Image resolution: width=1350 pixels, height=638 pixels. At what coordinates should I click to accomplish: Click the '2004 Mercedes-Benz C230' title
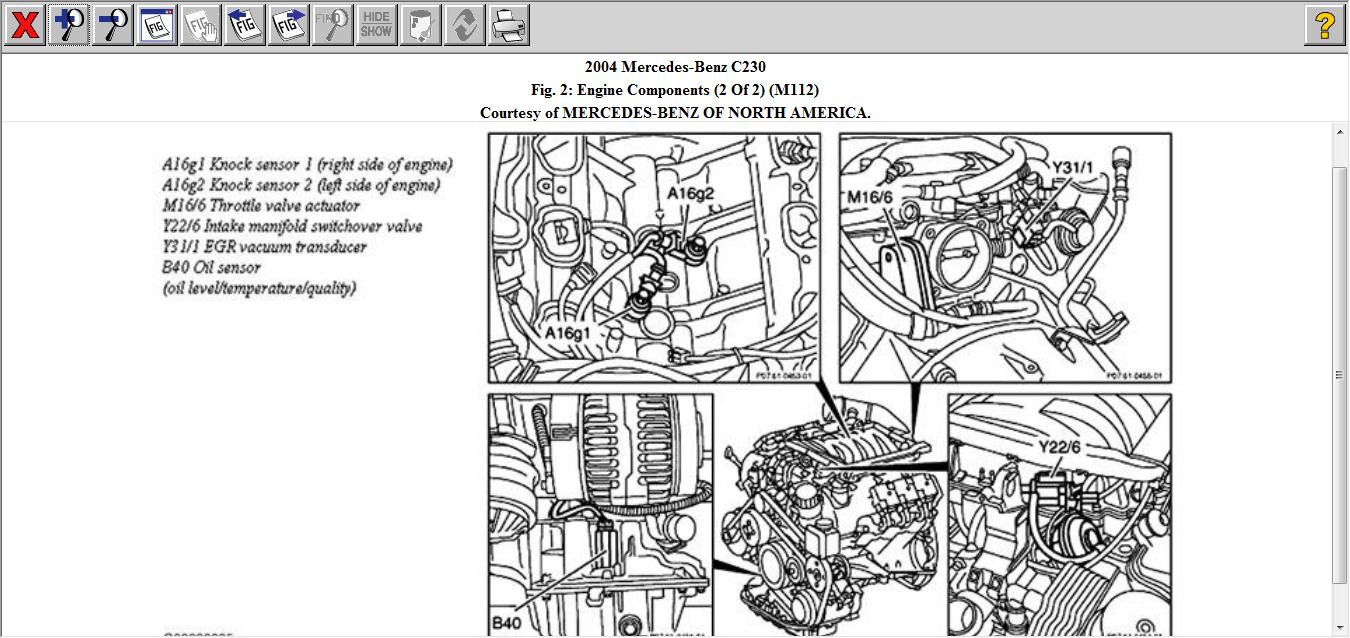(675, 67)
